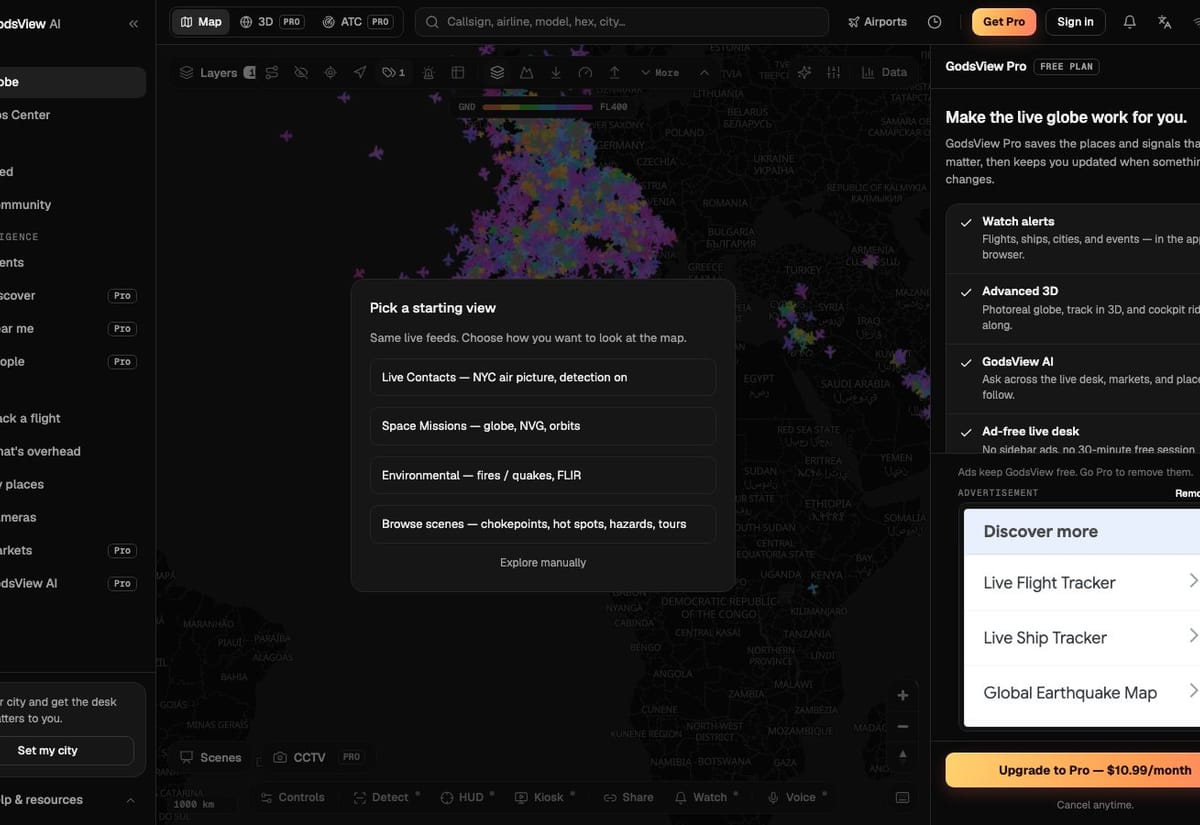Choose Environmental fires quakes FLIR view

[543, 475]
